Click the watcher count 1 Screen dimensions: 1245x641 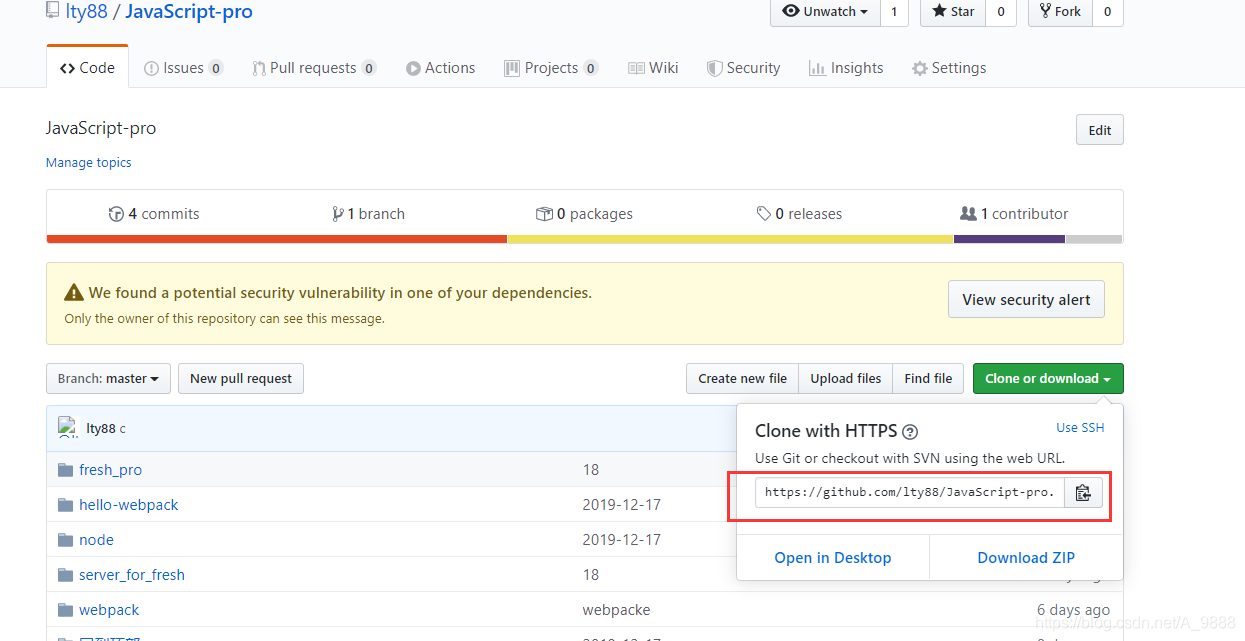(x=894, y=11)
